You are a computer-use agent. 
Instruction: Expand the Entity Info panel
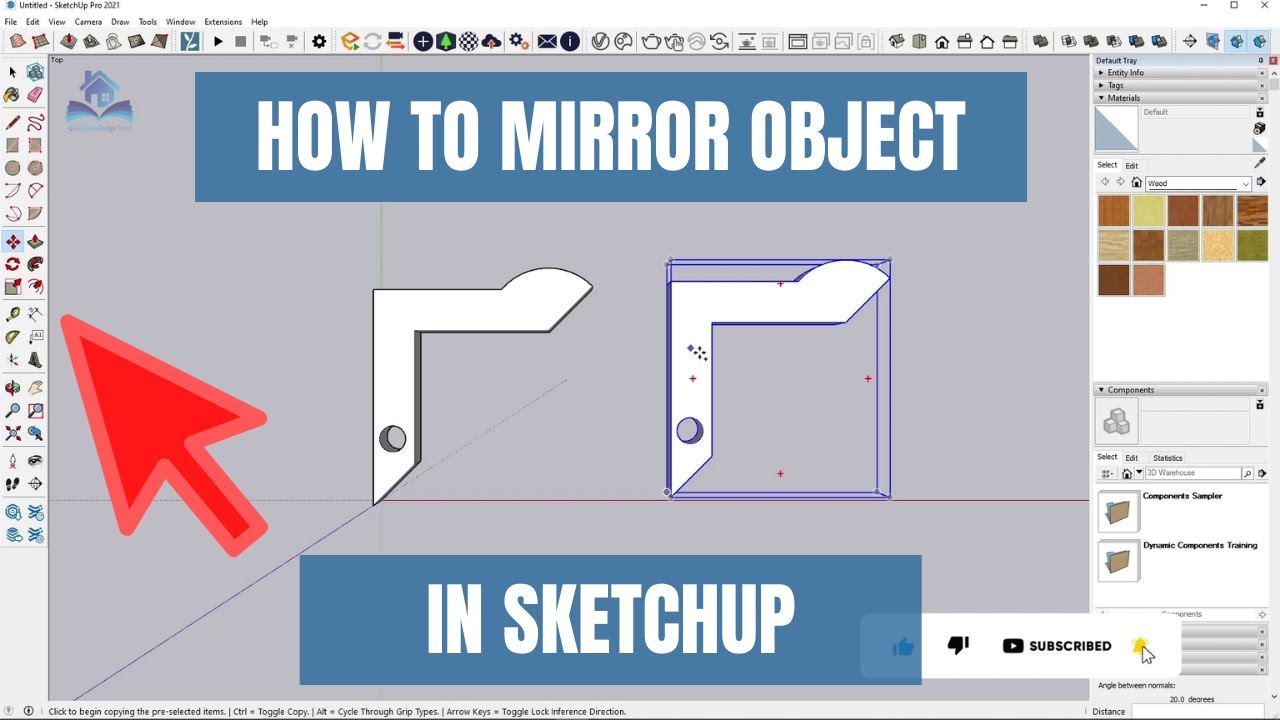[1180, 73]
